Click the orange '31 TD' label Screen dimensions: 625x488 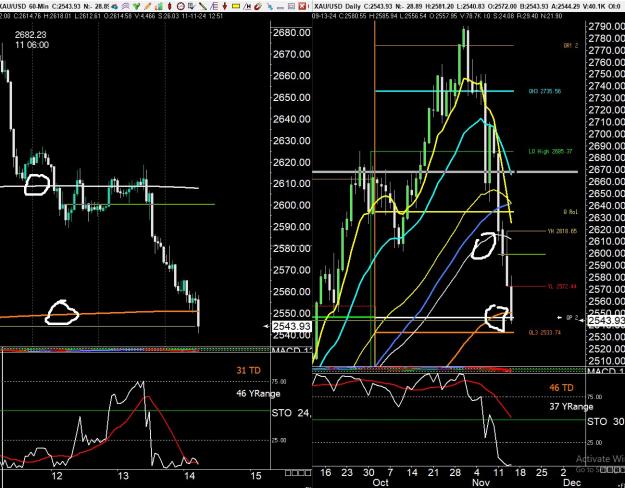click(248, 370)
